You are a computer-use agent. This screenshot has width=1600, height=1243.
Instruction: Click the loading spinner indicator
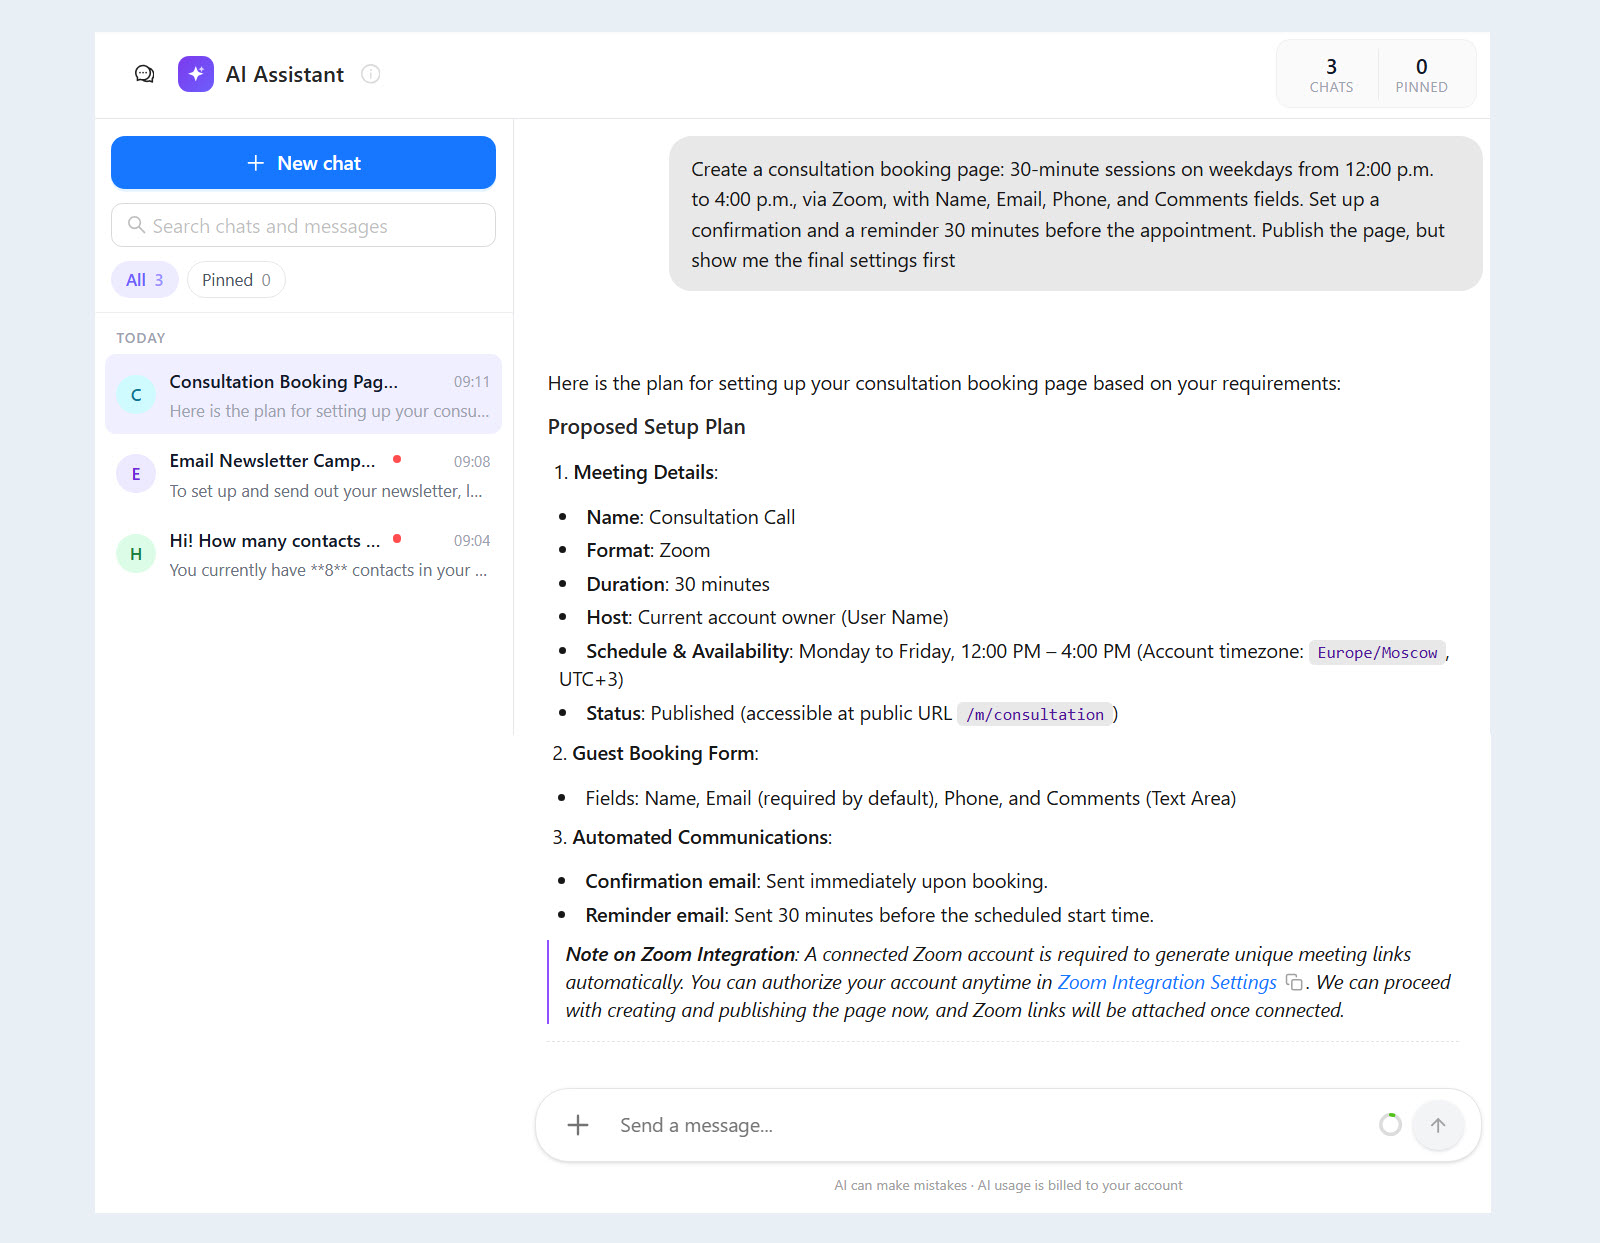(1390, 1125)
